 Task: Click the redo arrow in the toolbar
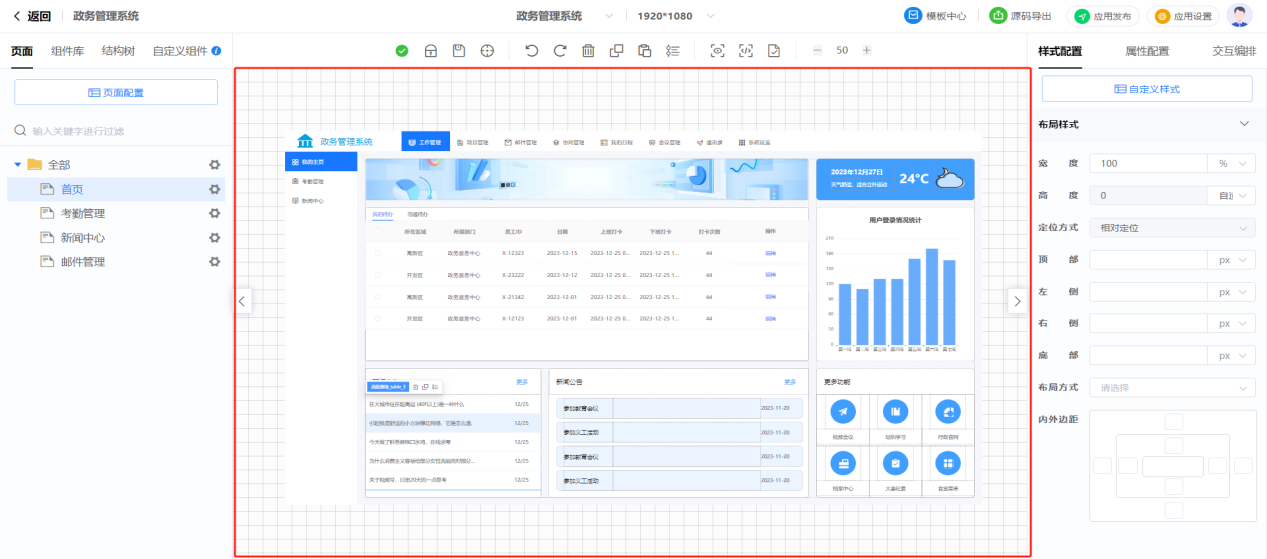point(560,50)
